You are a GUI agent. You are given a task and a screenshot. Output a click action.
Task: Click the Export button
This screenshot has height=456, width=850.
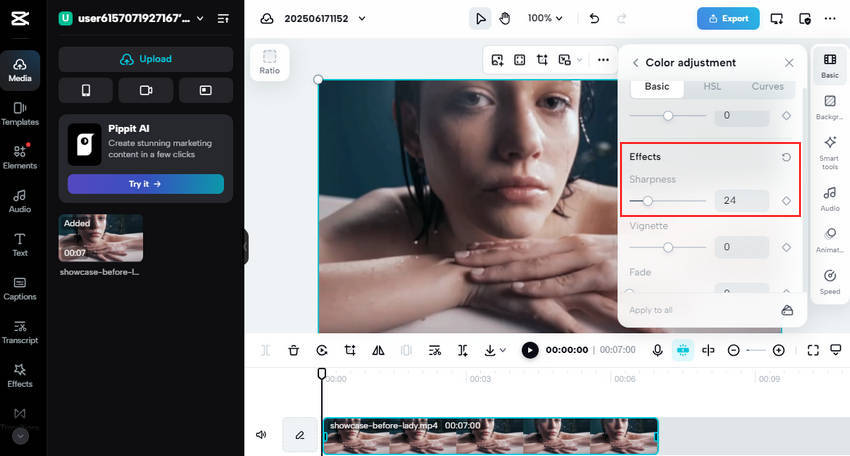pyautogui.click(x=728, y=18)
